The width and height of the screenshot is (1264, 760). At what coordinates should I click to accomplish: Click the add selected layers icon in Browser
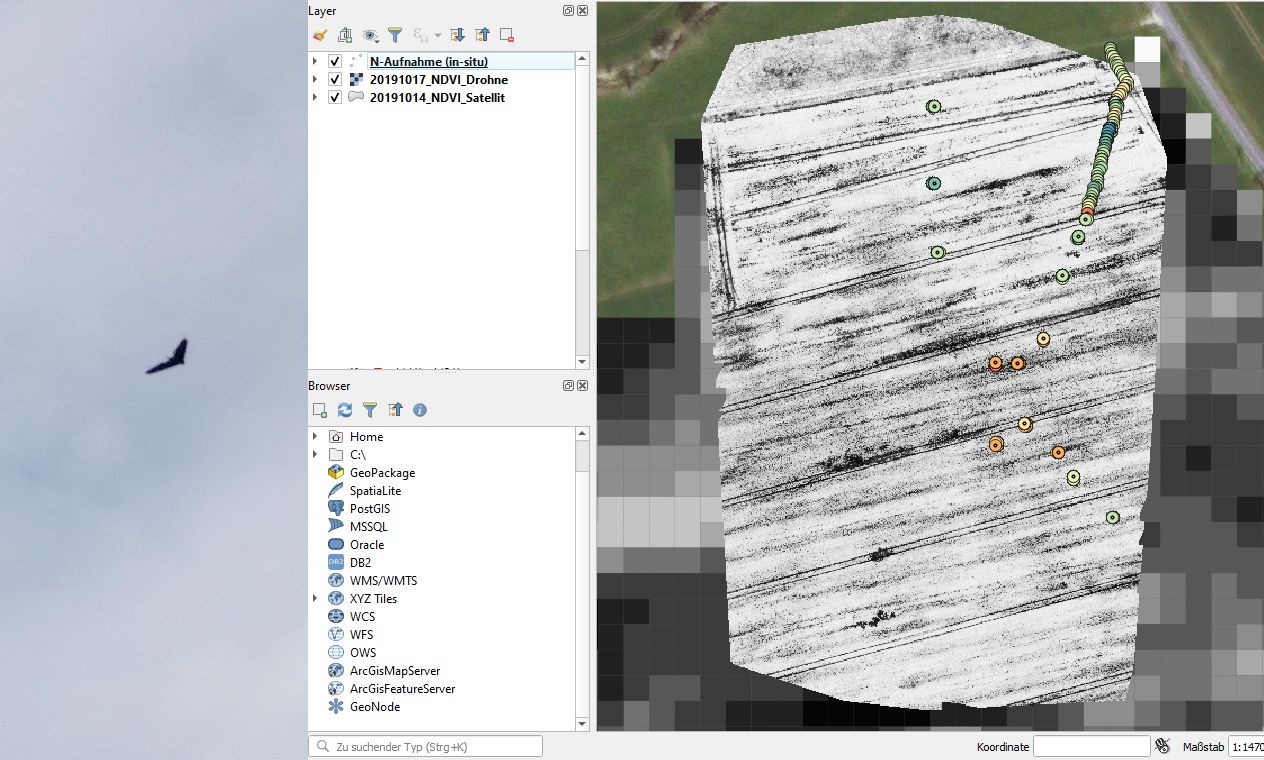tap(320, 410)
